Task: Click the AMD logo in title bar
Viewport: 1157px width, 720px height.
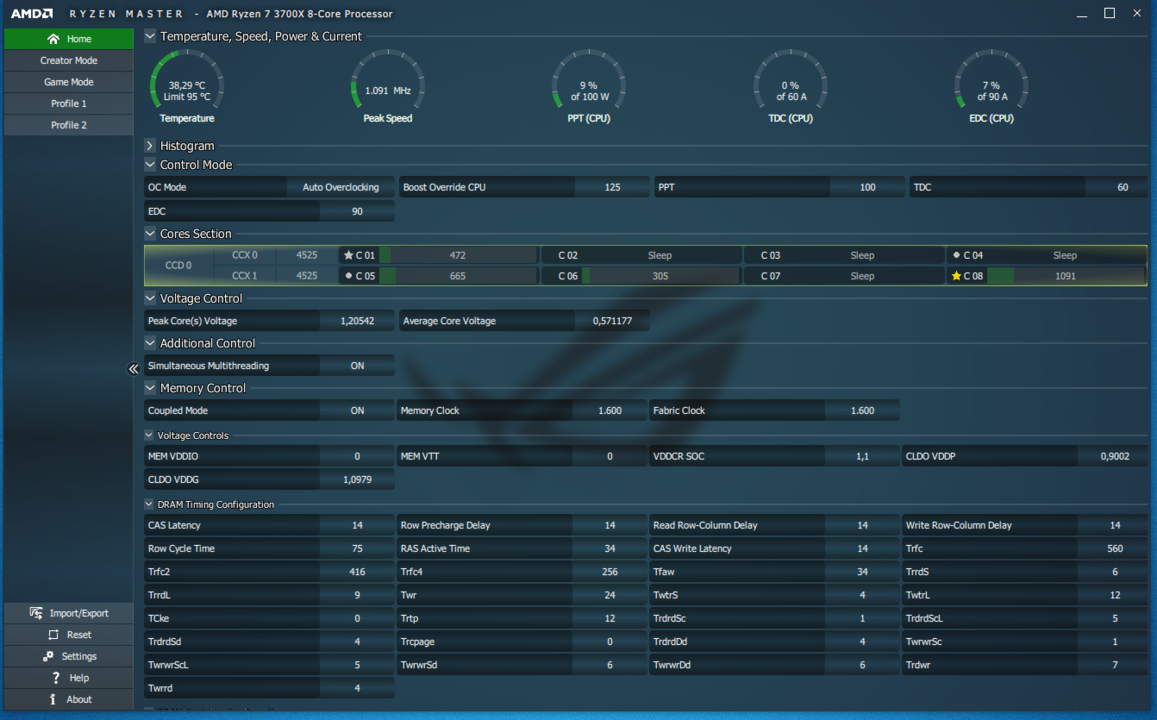Action: pyautogui.click(x=32, y=13)
